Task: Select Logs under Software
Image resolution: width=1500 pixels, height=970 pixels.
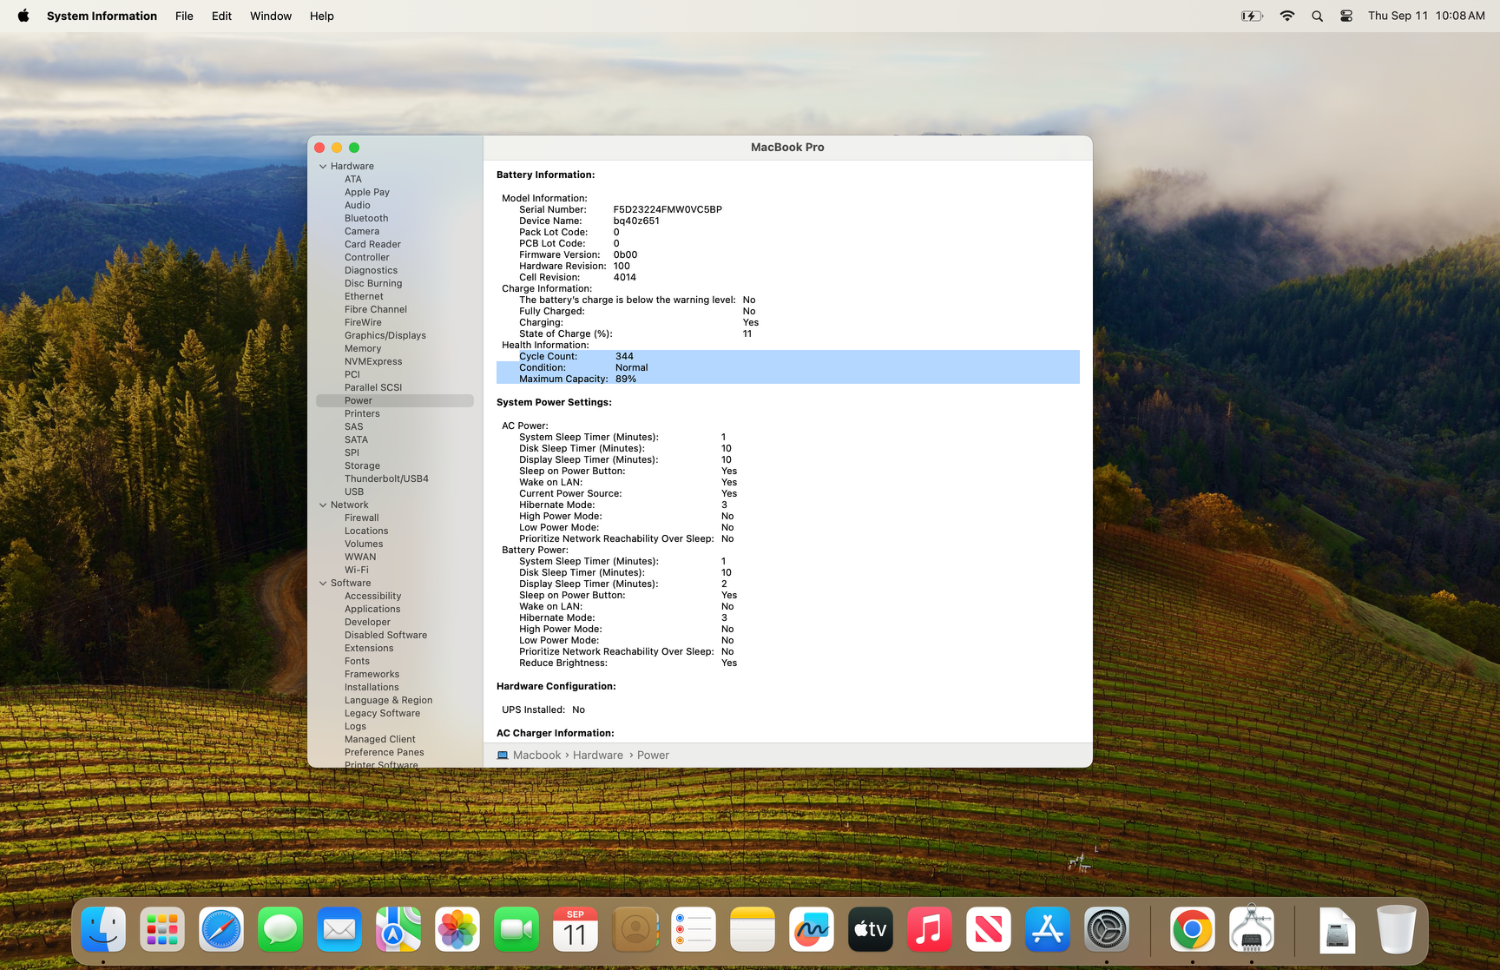Action: [355, 726]
